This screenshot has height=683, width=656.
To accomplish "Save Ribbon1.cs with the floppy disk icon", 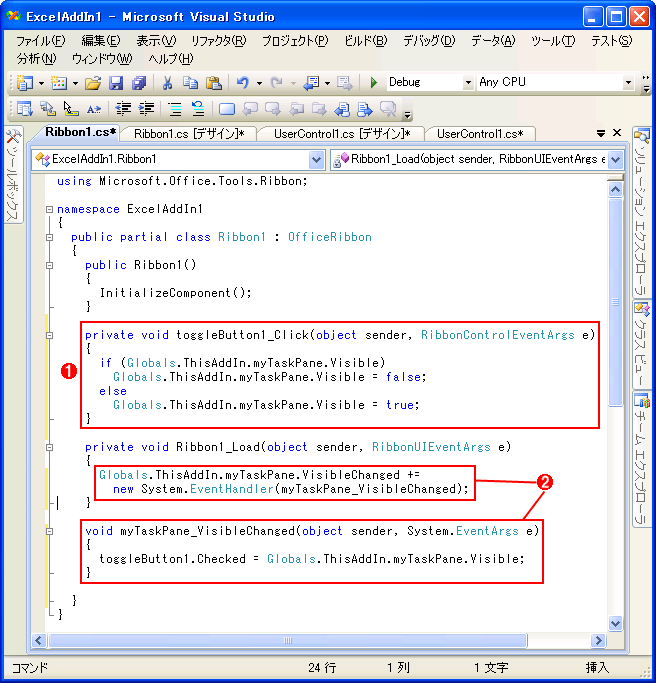I will click(115, 82).
